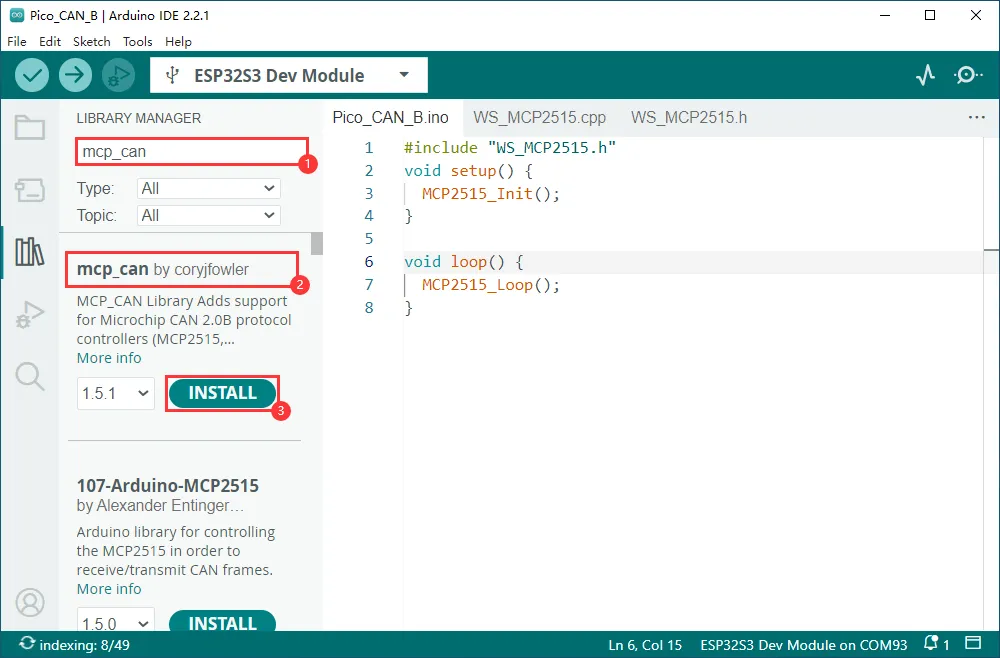Open the Tools menu
Viewport: 1000px width, 658px height.
(137, 41)
